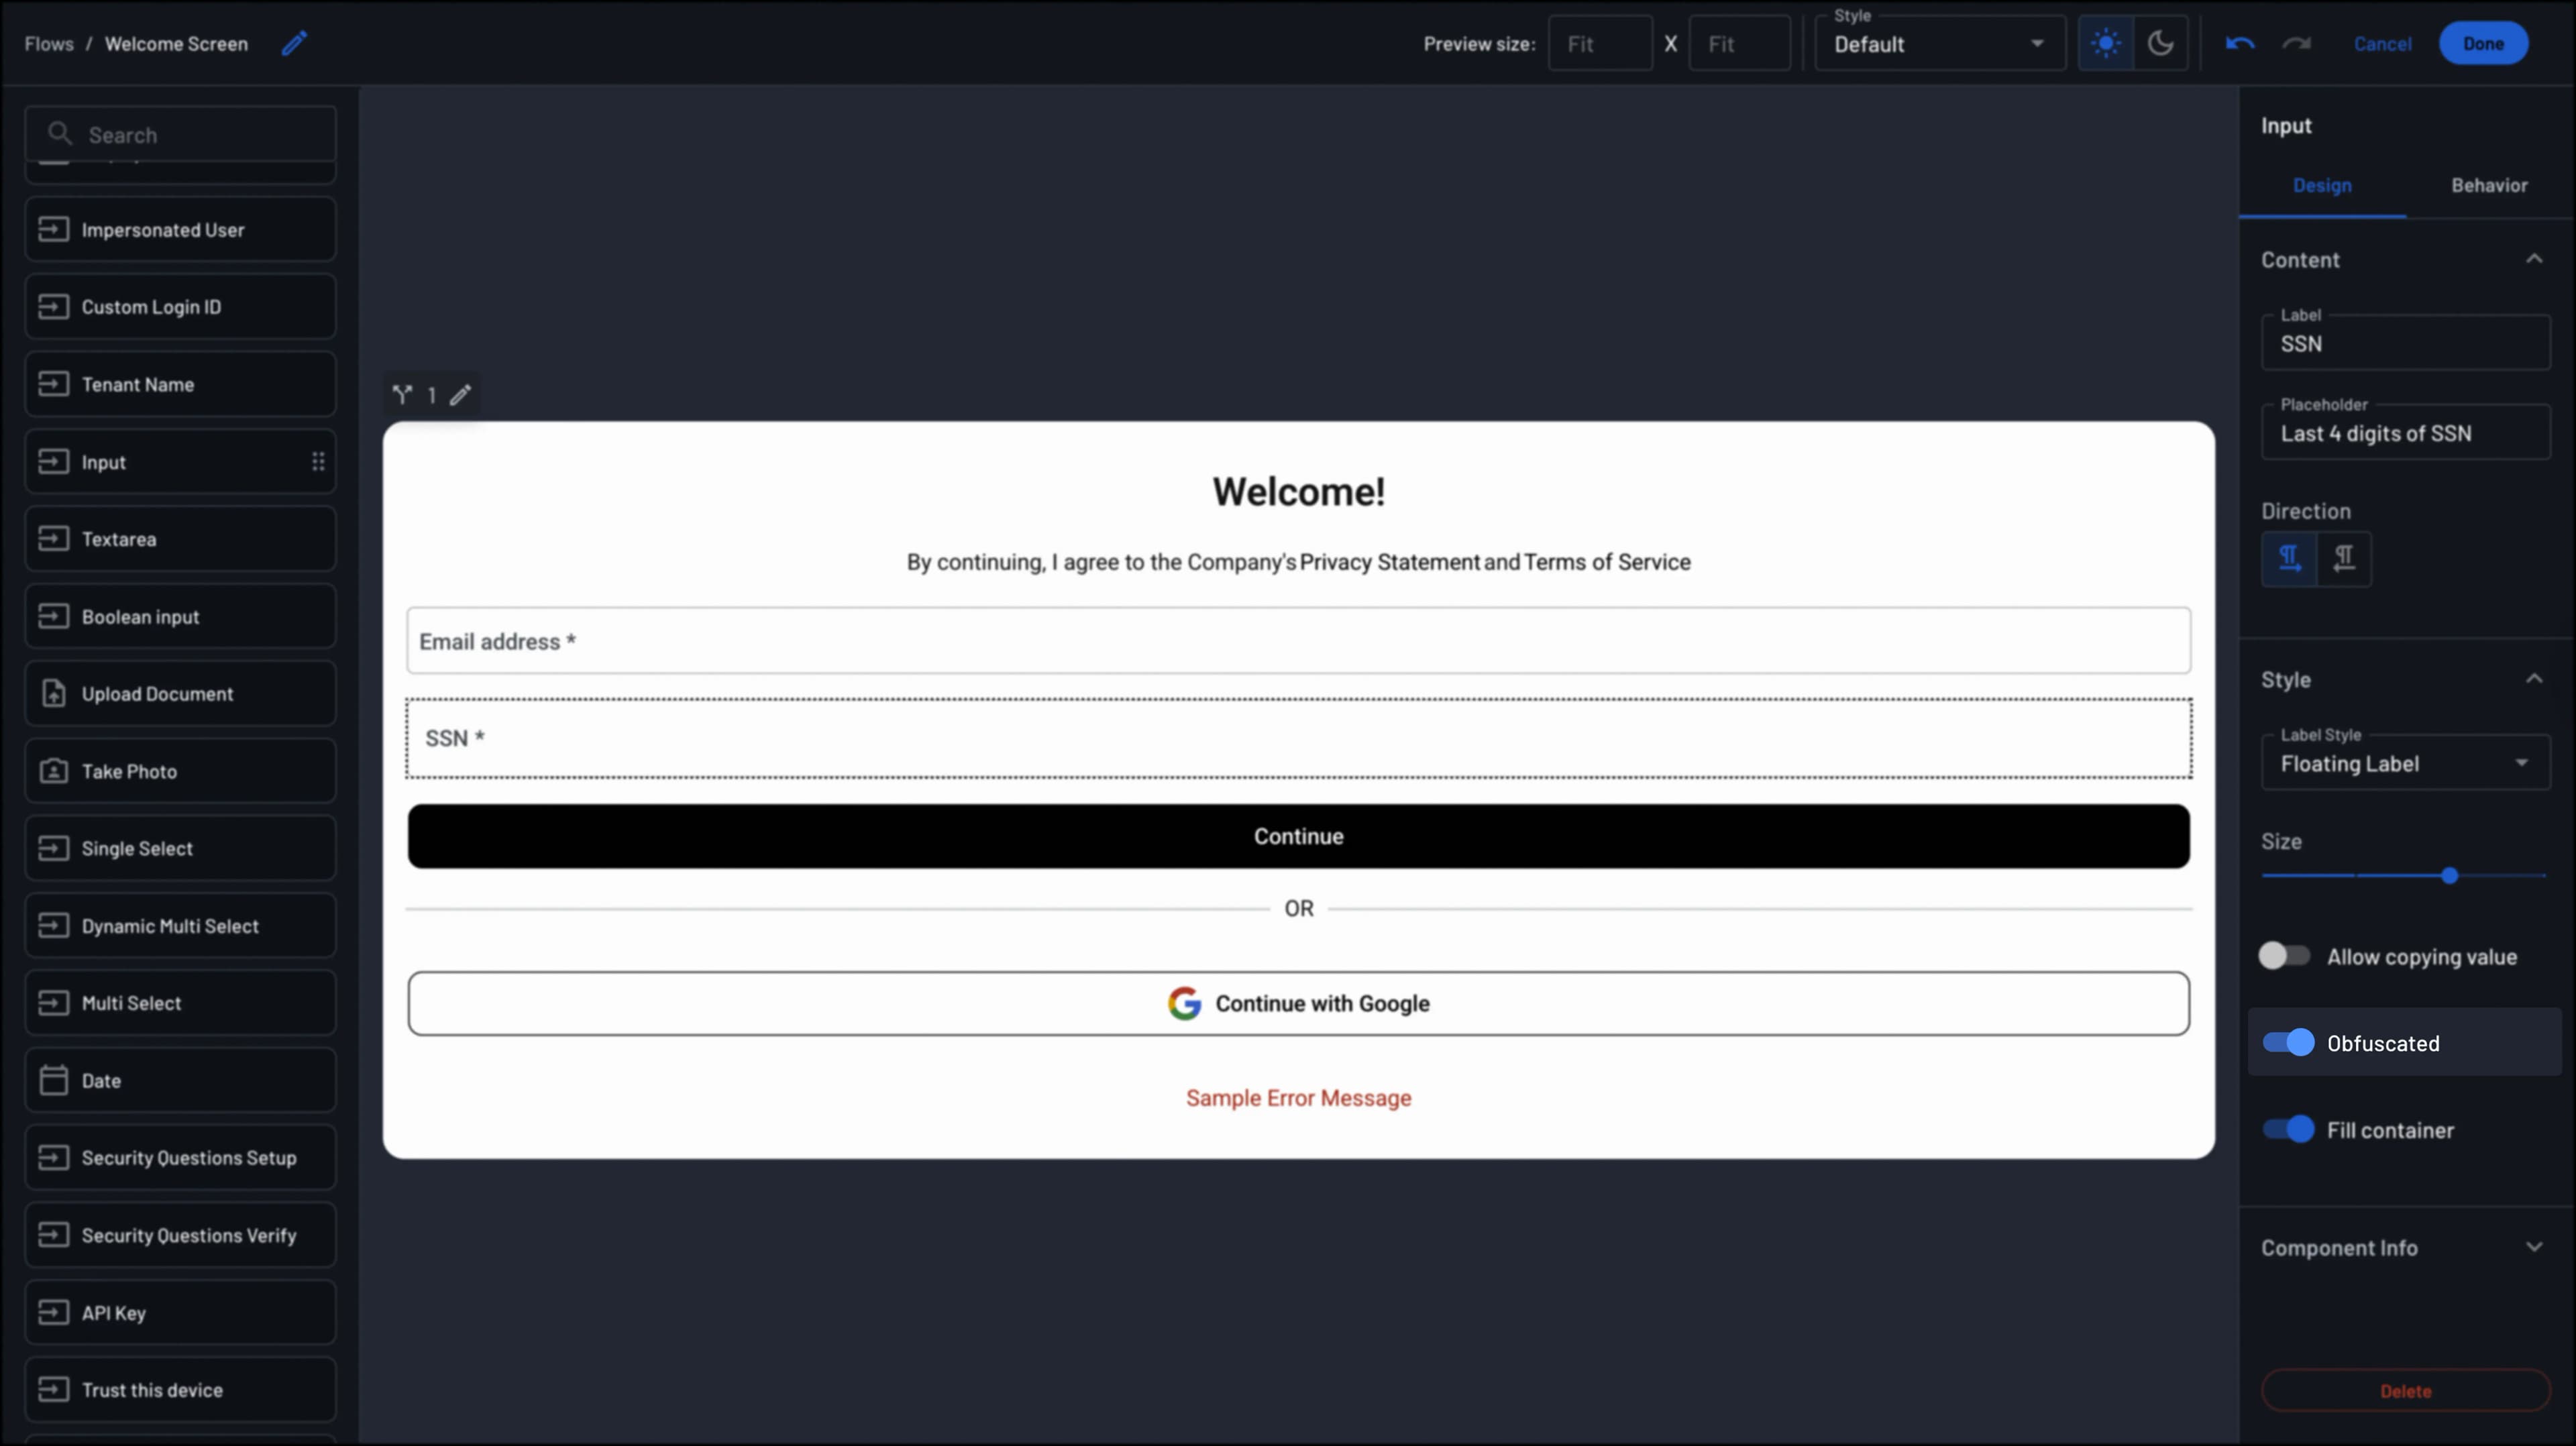Disable the Obfuscated toggle

coord(2287,1043)
